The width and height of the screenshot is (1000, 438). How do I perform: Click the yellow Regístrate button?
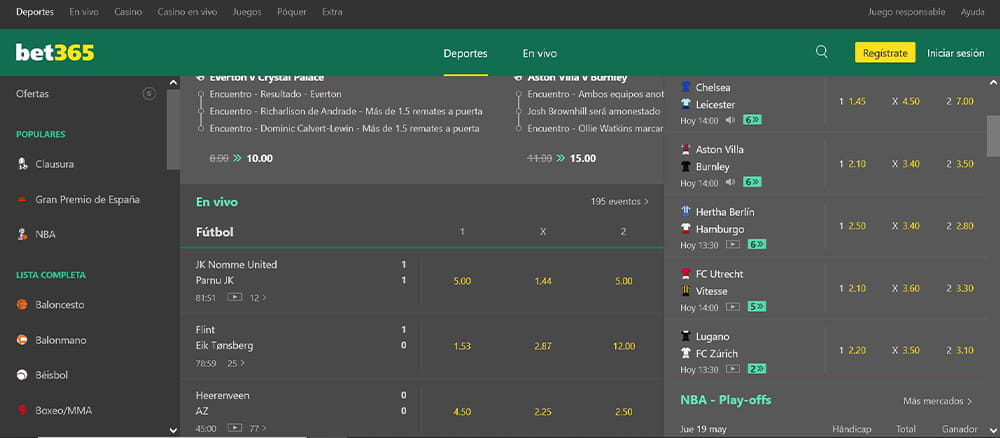click(x=884, y=53)
